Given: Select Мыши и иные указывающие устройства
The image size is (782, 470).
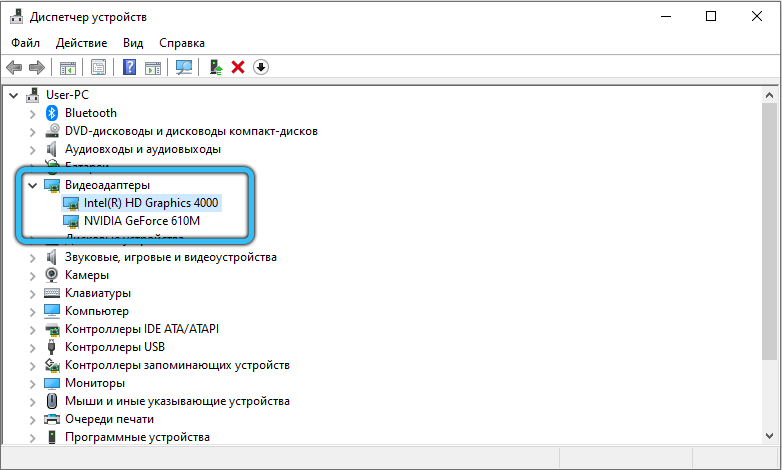Looking at the screenshot, I should (177, 401).
